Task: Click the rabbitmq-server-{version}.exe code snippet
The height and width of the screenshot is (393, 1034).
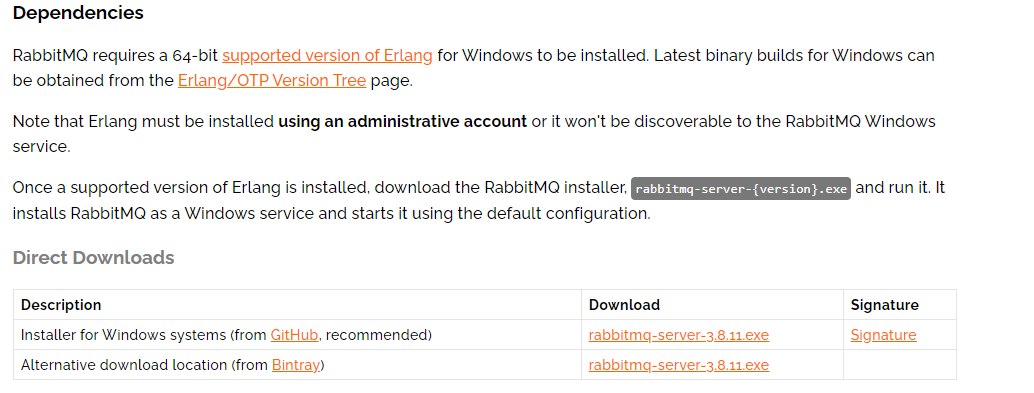Action: pos(741,189)
